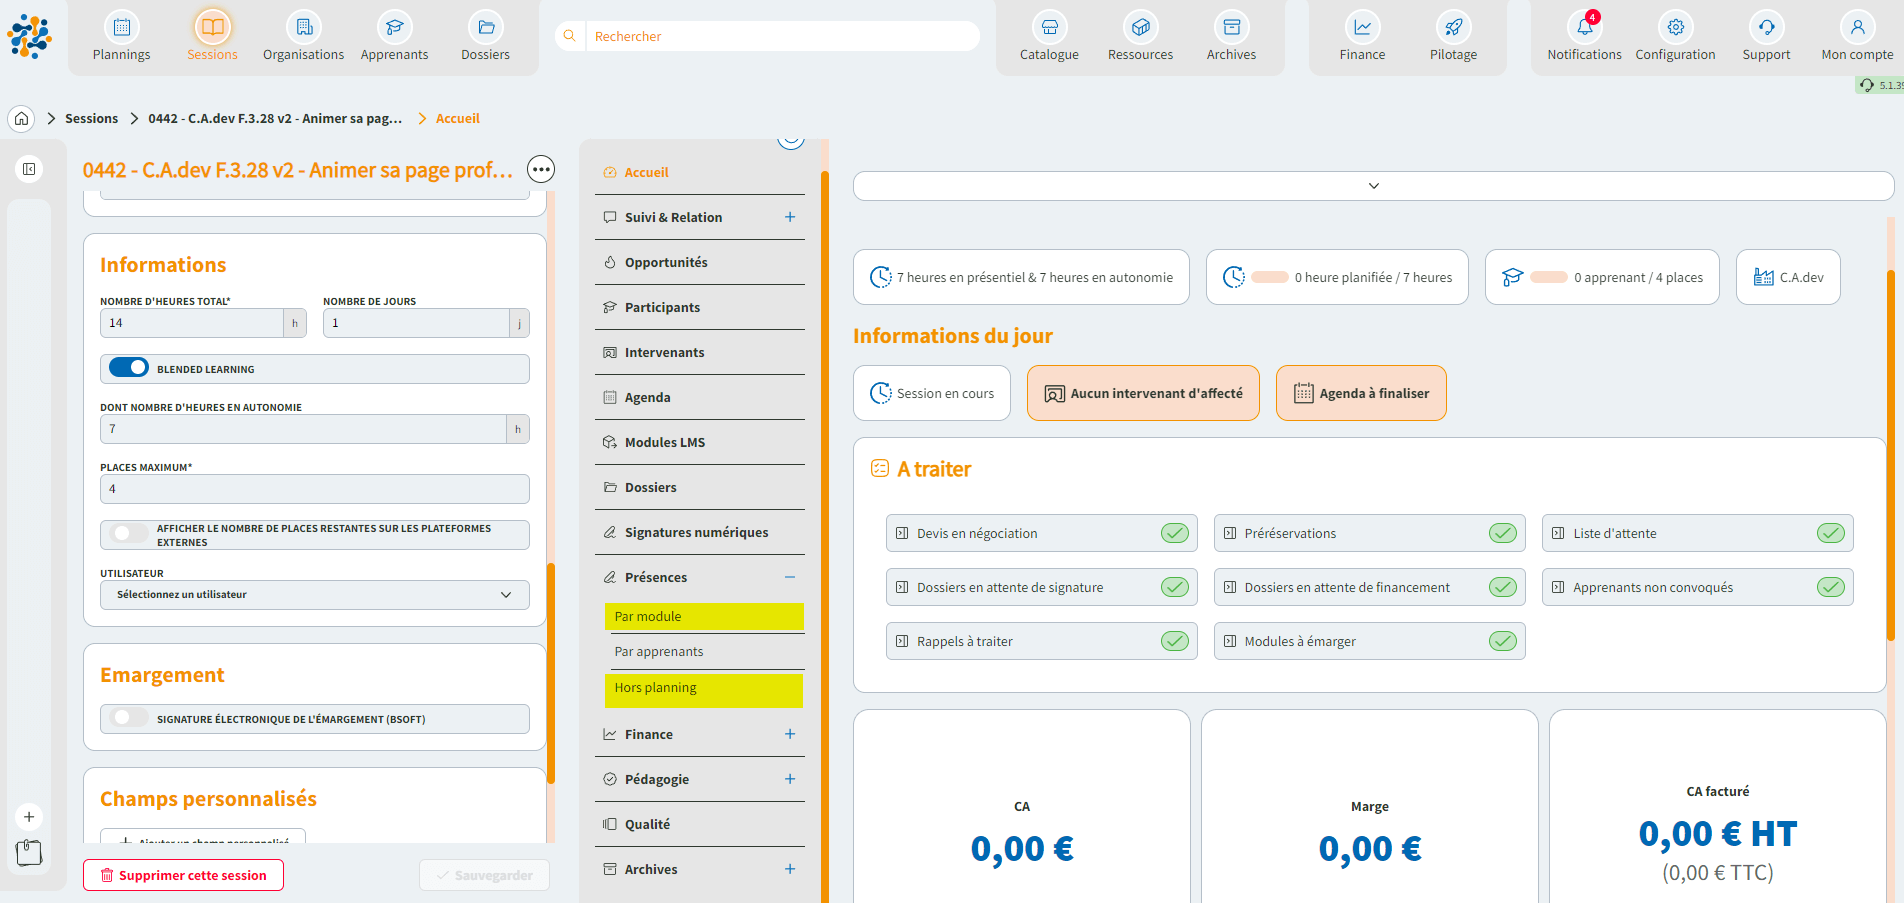Screen dimensions: 1904x903
Task: Open the Catalogue icon in the top bar
Action: (x=1049, y=28)
